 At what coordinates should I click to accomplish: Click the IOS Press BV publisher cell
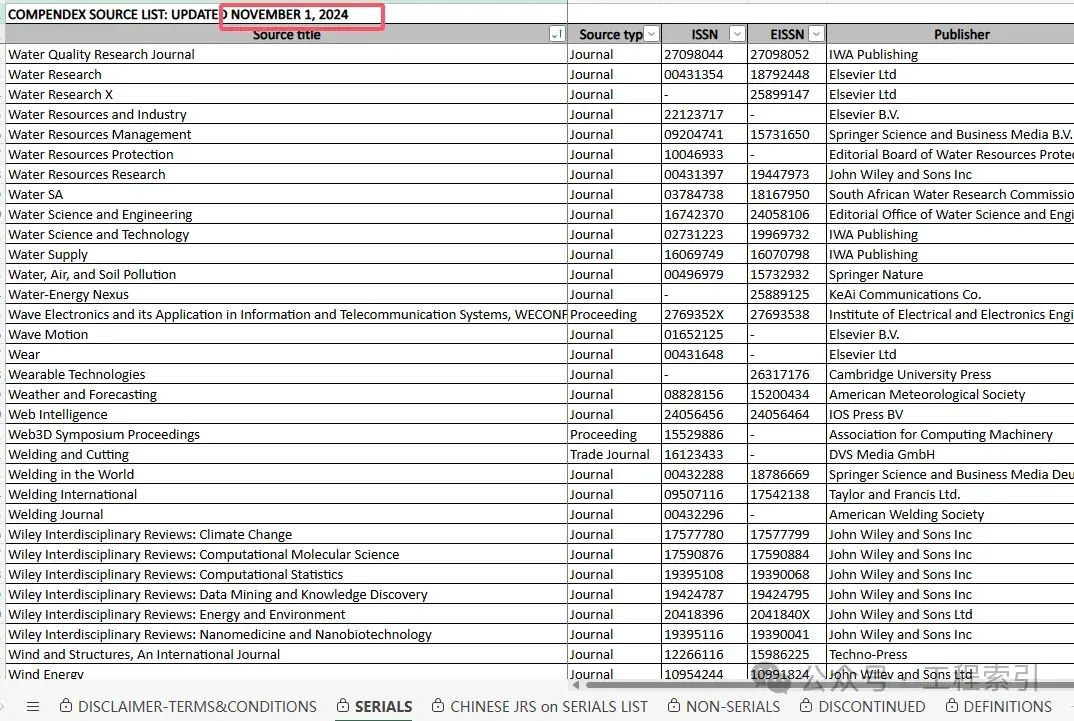click(x=951, y=414)
